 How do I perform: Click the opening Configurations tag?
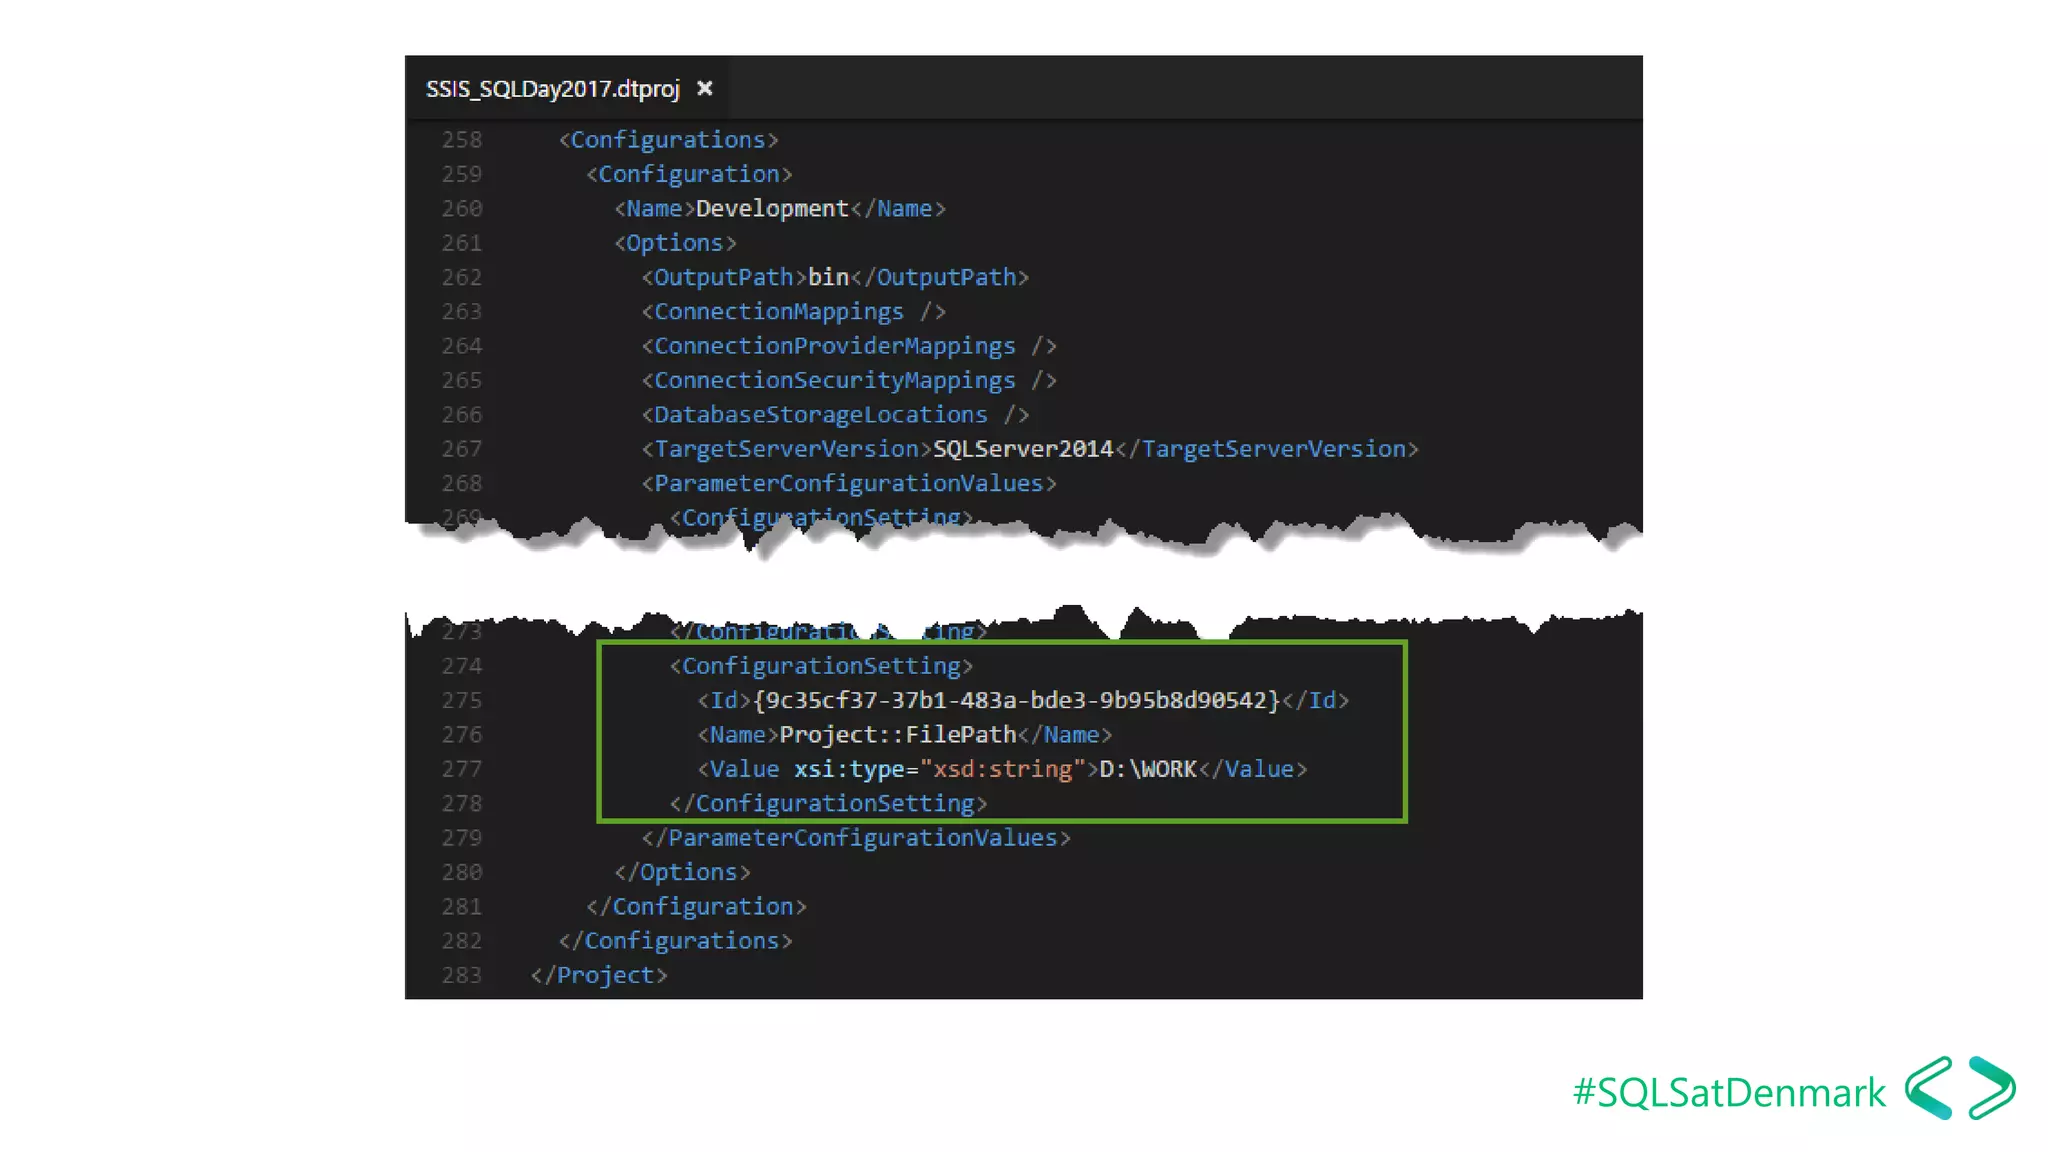668,140
